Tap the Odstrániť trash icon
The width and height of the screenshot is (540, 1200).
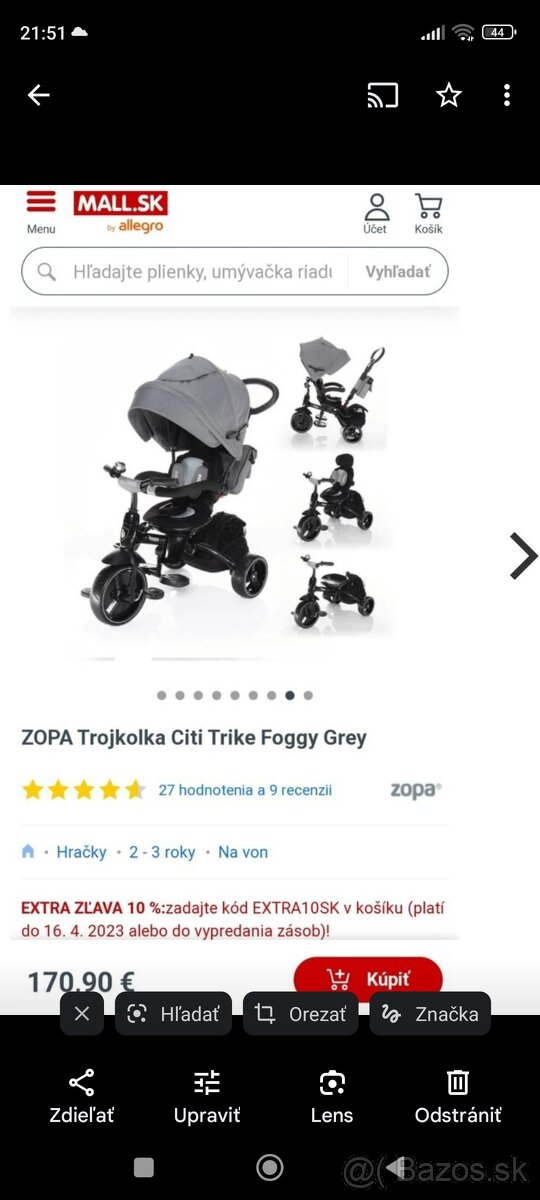(x=458, y=1096)
